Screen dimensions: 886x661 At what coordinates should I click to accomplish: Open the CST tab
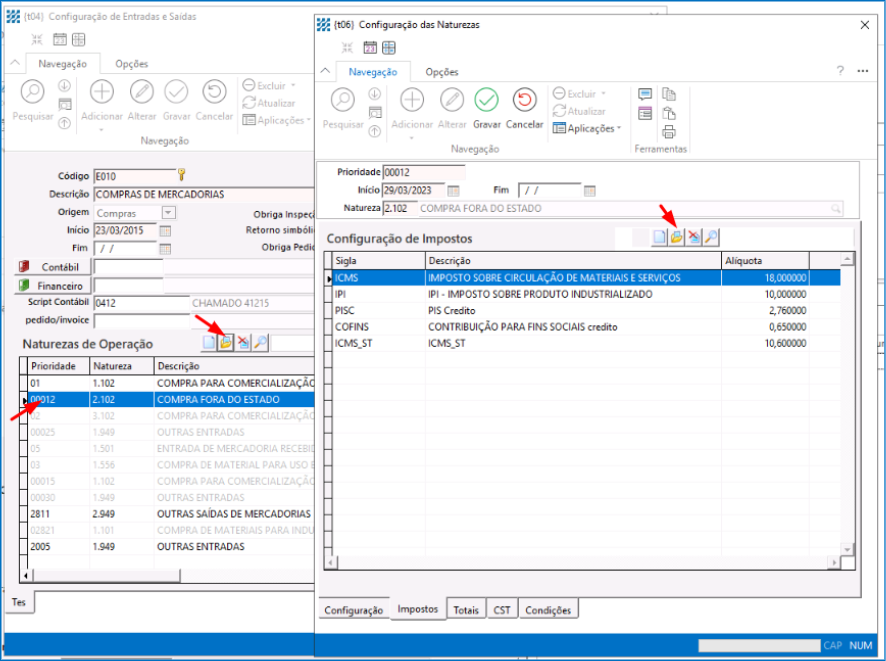coord(502,610)
